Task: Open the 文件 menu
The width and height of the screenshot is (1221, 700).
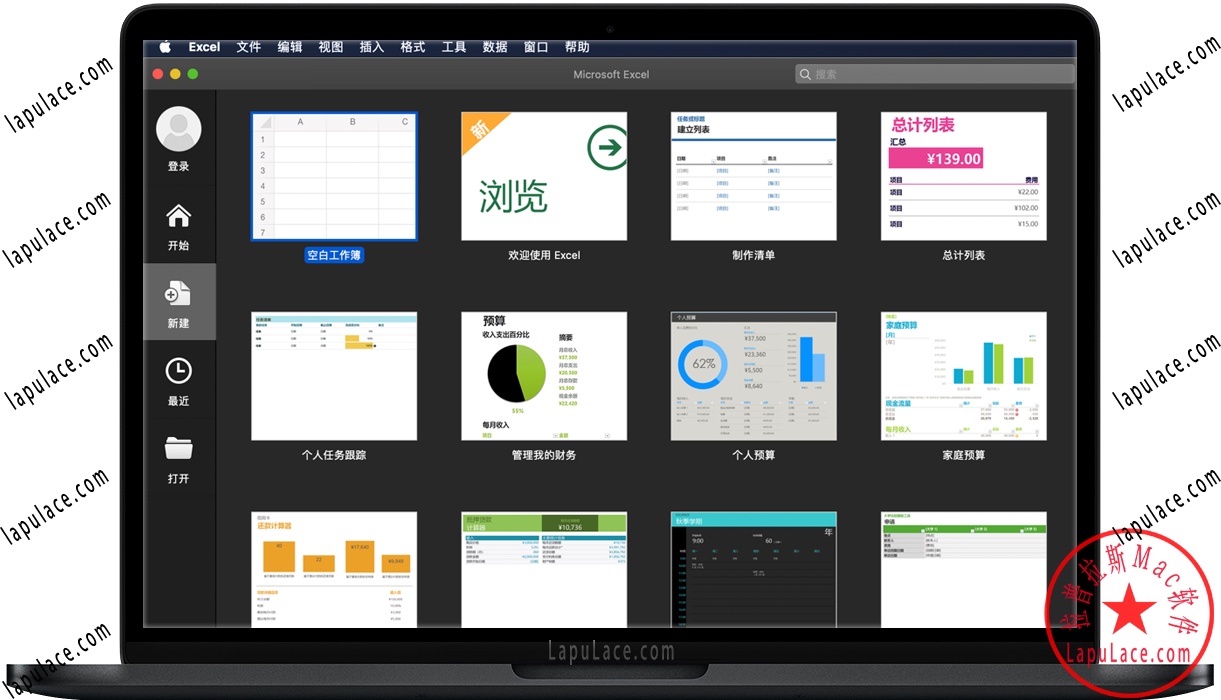Action: click(248, 46)
